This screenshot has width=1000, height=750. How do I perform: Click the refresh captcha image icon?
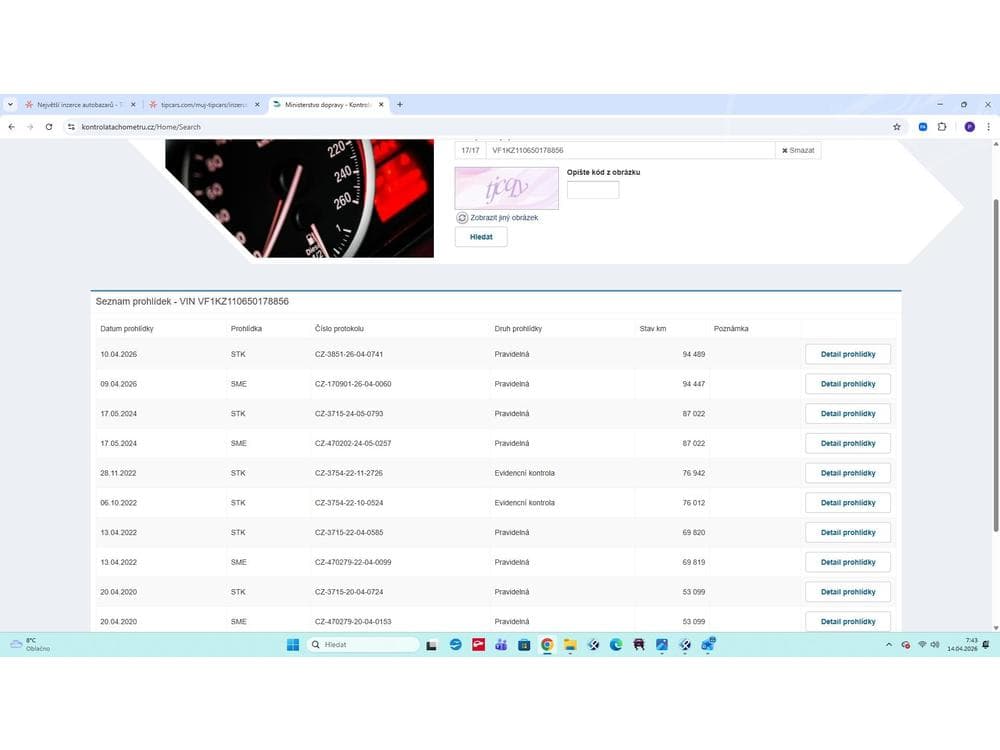click(462, 217)
